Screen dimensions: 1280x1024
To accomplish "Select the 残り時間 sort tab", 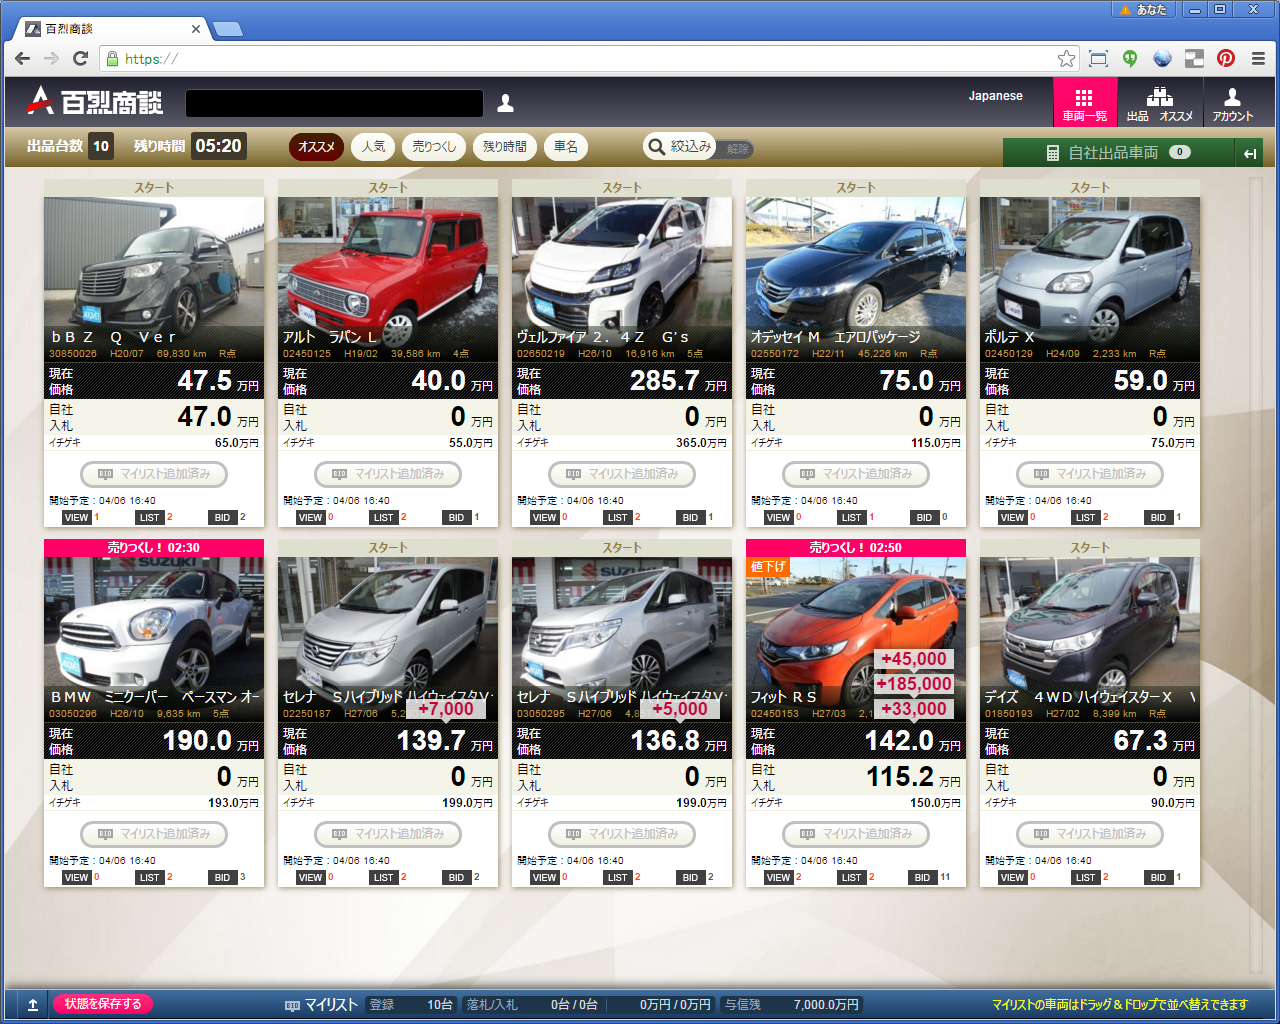I will (505, 147).
